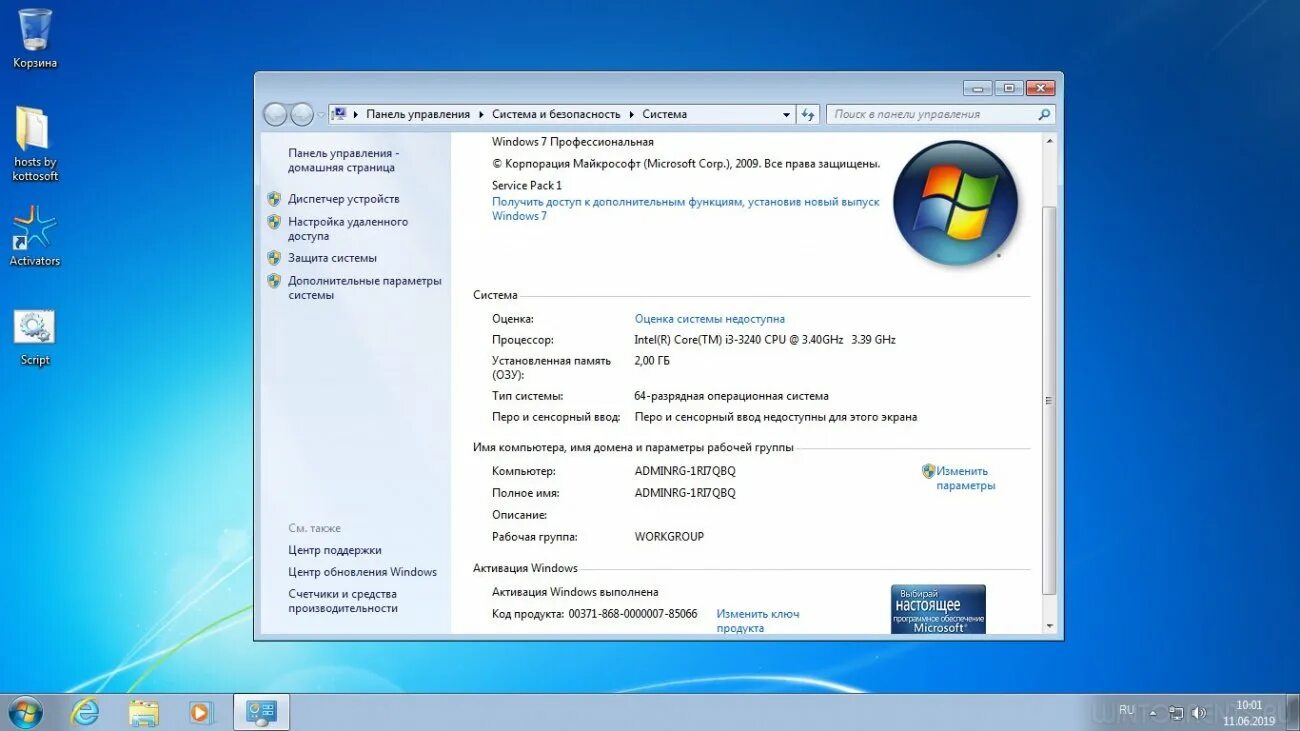
Task: Click the scrollbar down arrow
Action: (x=1048, y=626)
